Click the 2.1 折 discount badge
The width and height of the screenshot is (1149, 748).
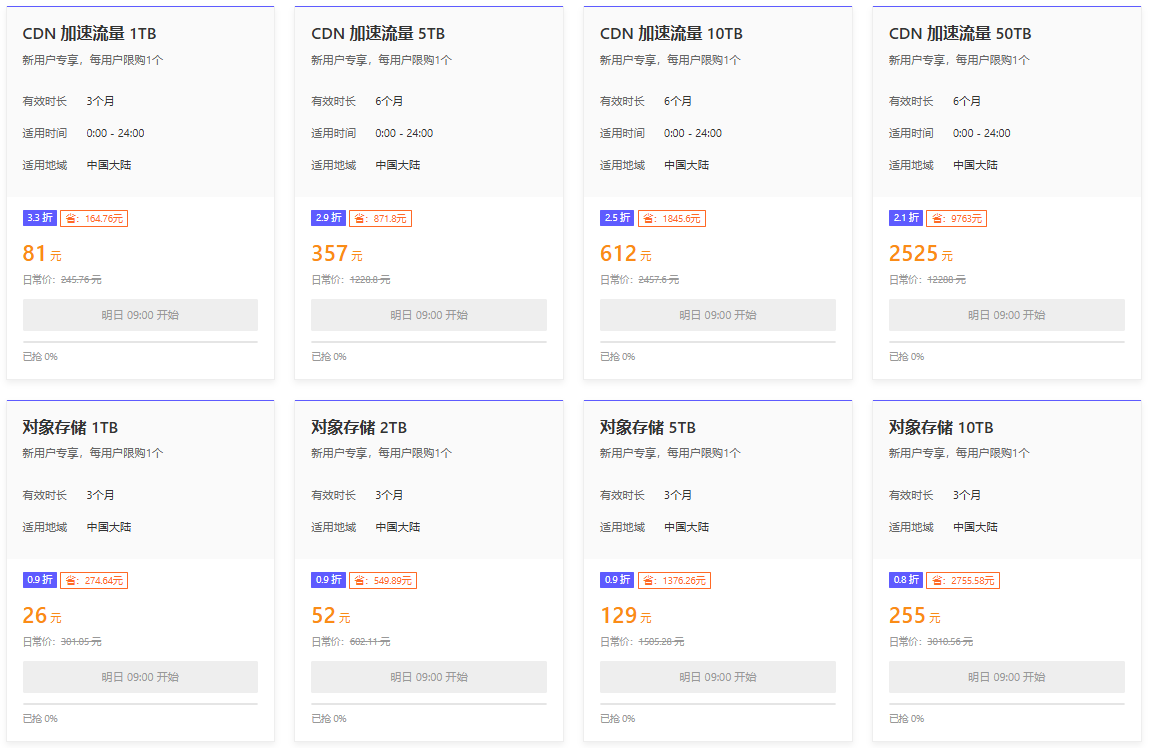pos(905,218)
